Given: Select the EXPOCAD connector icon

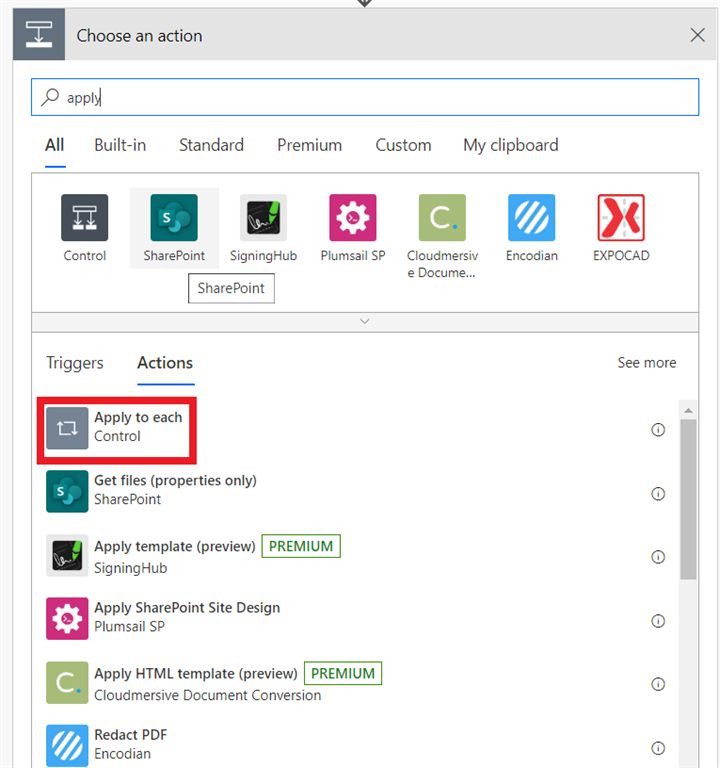Looking at the screenshot, I should coord(621,217).
